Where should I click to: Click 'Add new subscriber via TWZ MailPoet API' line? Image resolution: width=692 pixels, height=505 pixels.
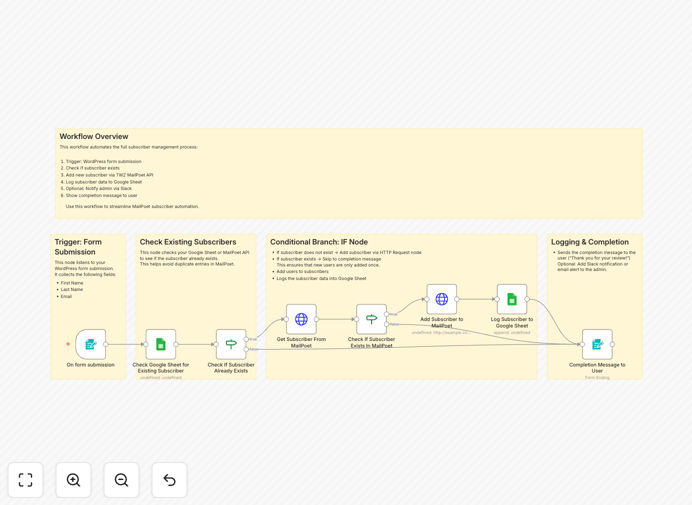click(109, 175)
